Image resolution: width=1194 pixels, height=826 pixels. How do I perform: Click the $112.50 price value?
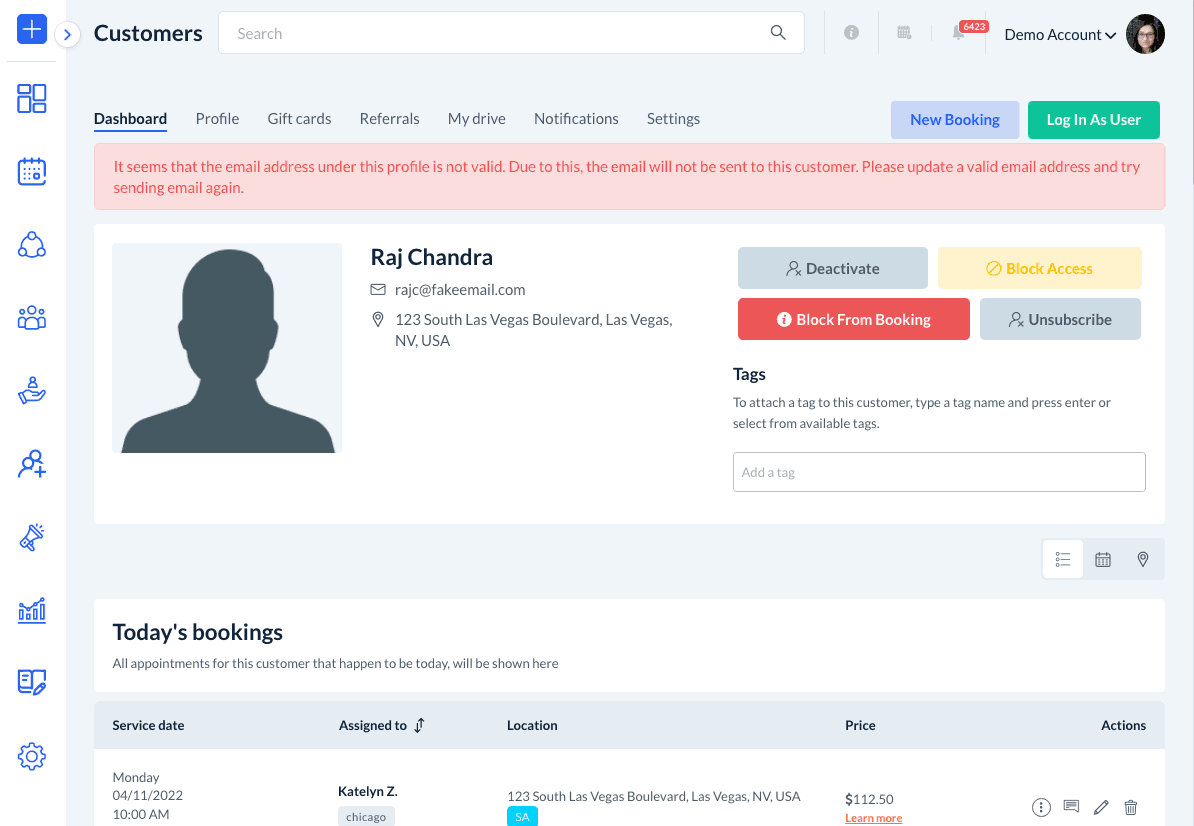869,799
